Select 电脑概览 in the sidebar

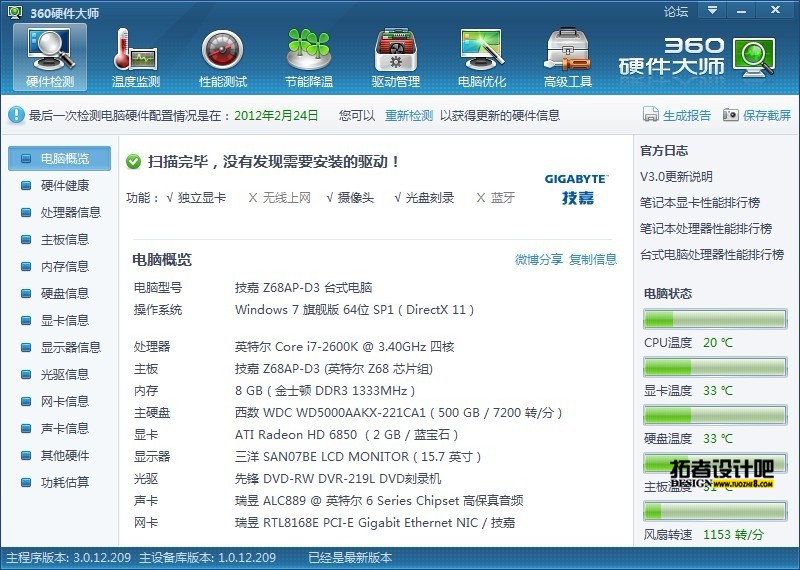click(59, 158)
